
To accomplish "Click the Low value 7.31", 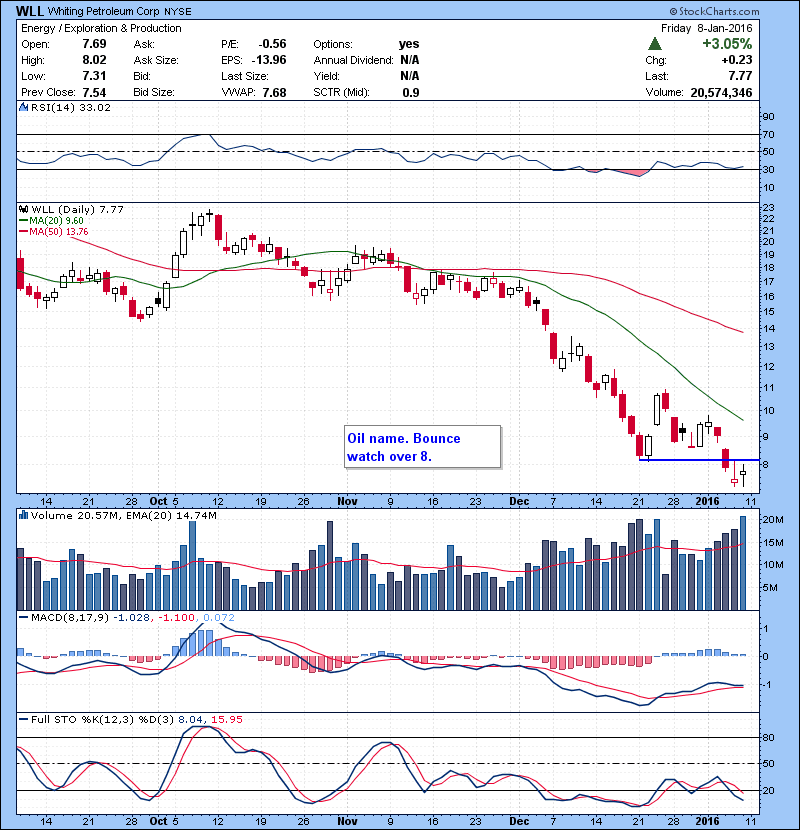I will [94, 76].
